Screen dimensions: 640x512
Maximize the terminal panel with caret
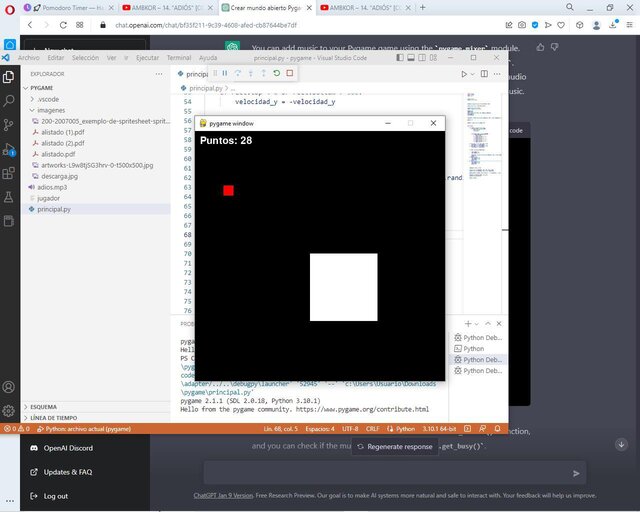point(488,323)
